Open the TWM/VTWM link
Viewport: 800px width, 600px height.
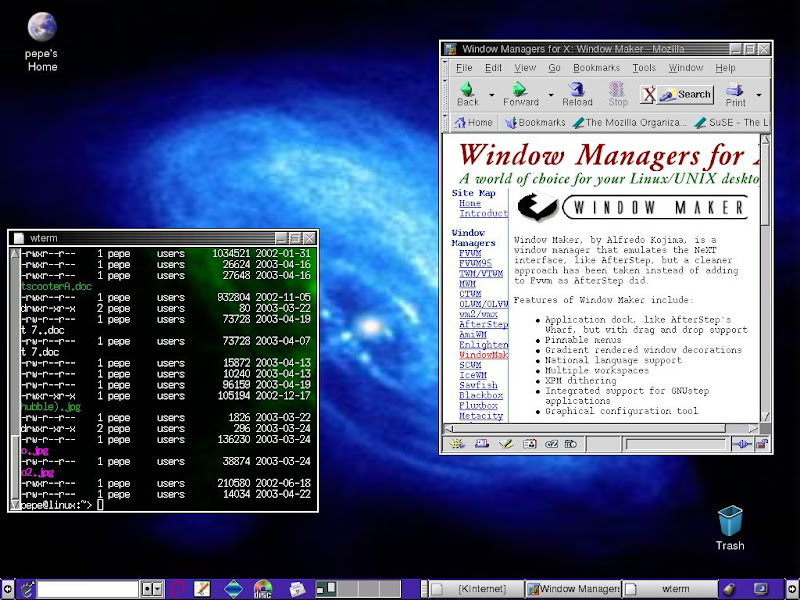click(481, 273)
